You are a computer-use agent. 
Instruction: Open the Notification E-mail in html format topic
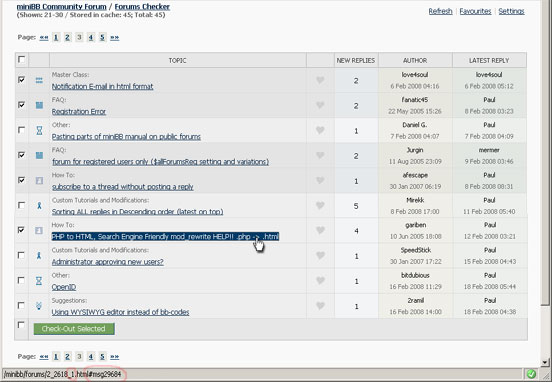point(102,86)
